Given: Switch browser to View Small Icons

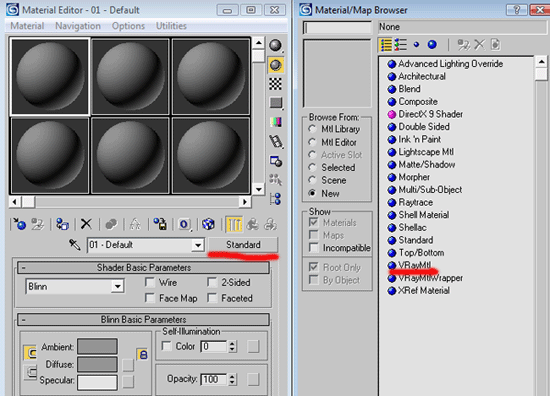Looking at the screenshot, I should 416,45.
